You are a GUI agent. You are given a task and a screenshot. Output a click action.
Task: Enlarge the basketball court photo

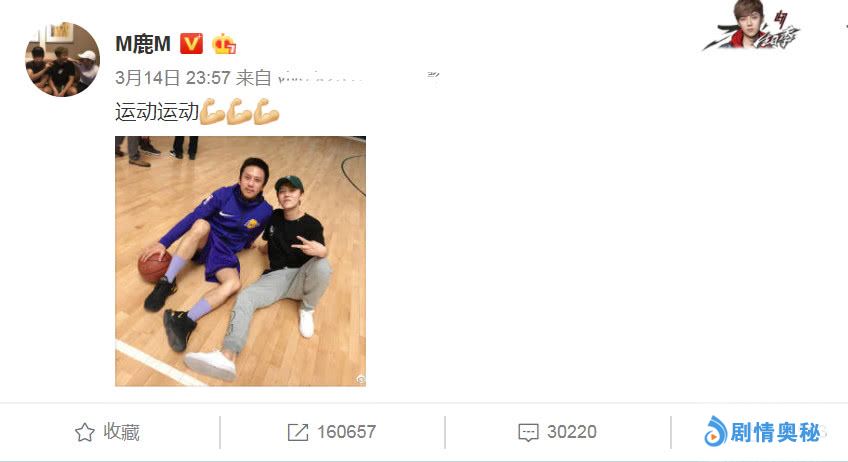241,261
